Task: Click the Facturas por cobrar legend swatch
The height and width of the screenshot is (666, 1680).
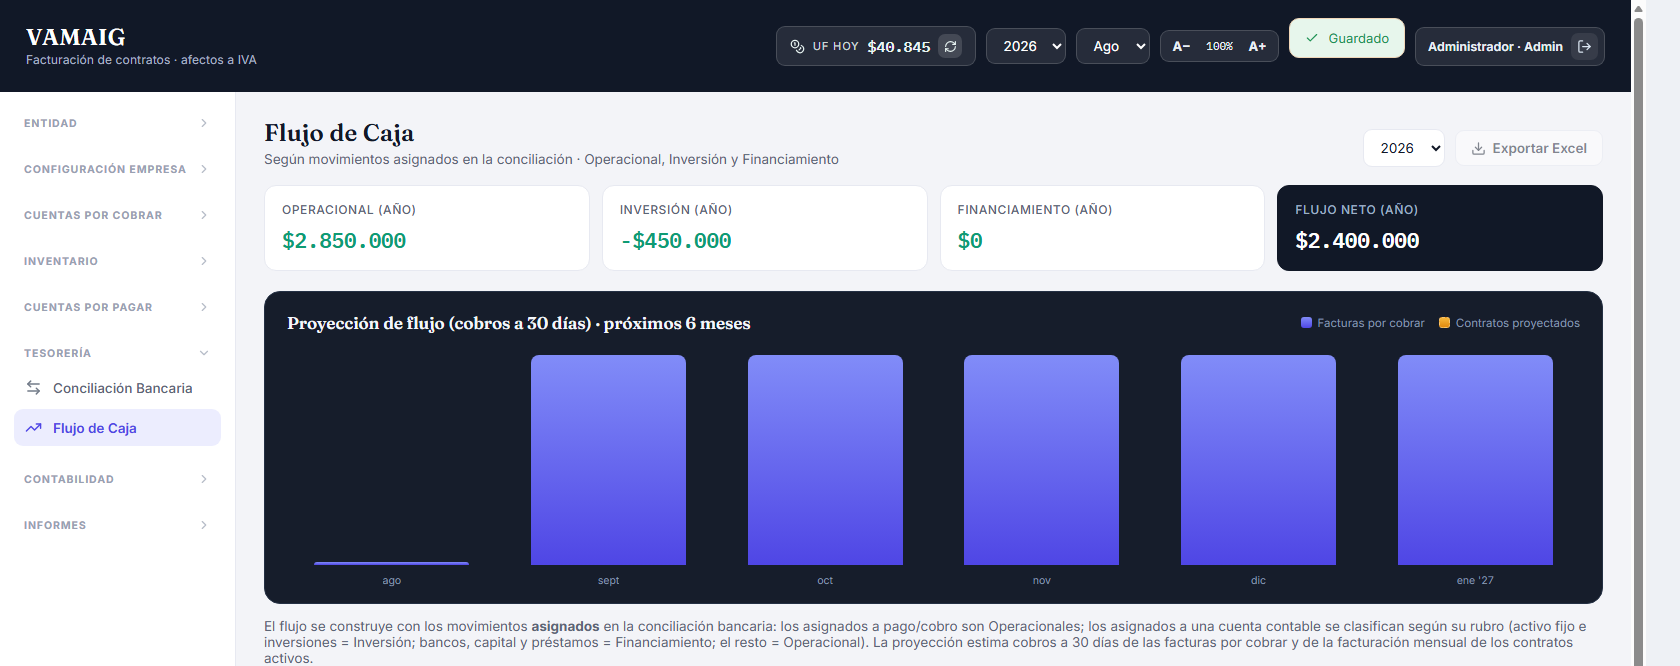Action: pyautogui.click(x=1306, y=323)
